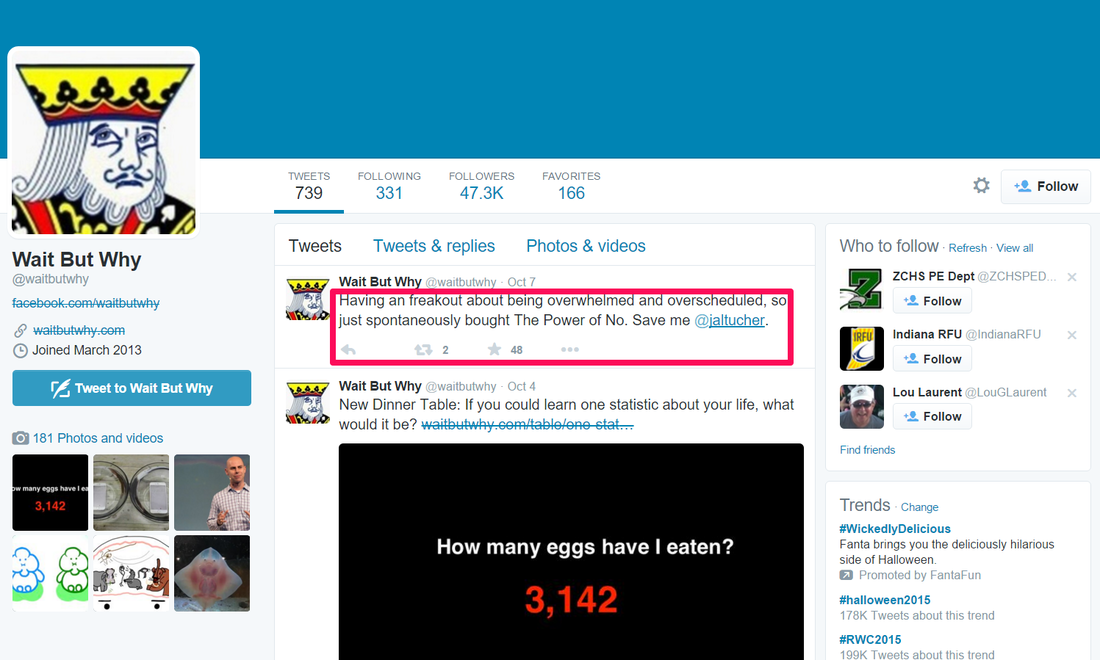1100x660 pixels.
Task: Open the stingray photo thumbnail
Action: [x=212, y=574]
